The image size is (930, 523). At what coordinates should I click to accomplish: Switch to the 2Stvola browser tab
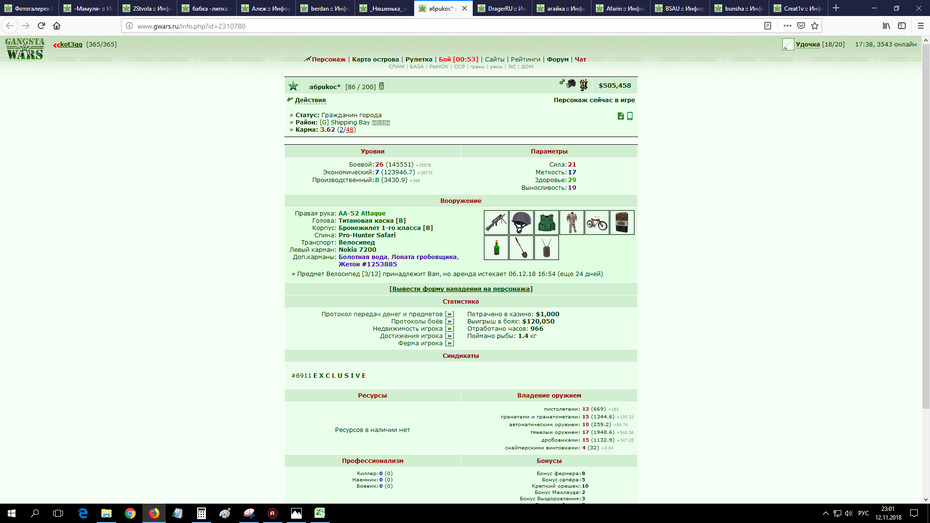tap(147, 8)
